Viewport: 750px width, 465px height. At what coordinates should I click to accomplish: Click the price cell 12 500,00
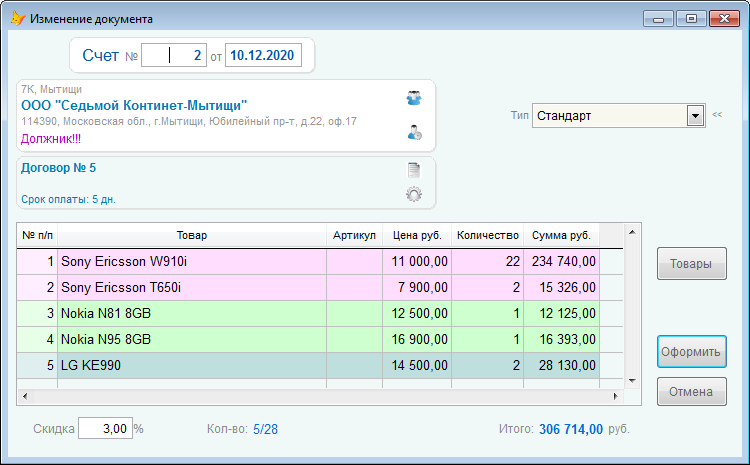pos(417,313)
